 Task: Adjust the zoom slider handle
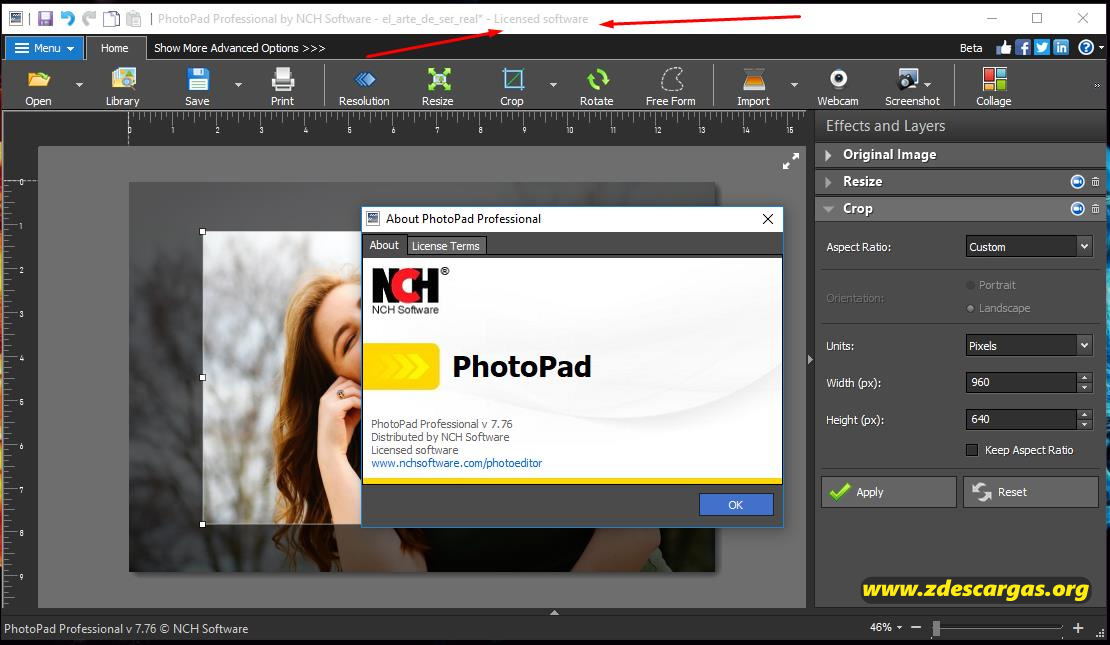[x=936, y=628]
